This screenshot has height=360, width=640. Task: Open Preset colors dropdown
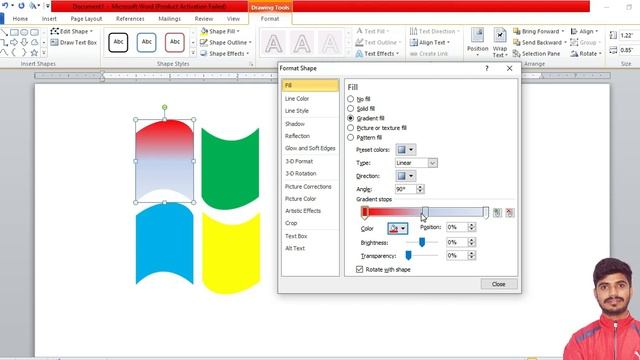(x=405, y=150)
